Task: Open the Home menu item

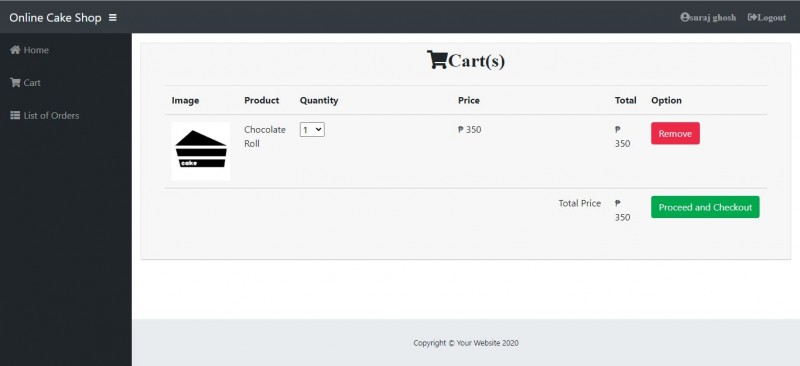Action: (x=30, y=50)
